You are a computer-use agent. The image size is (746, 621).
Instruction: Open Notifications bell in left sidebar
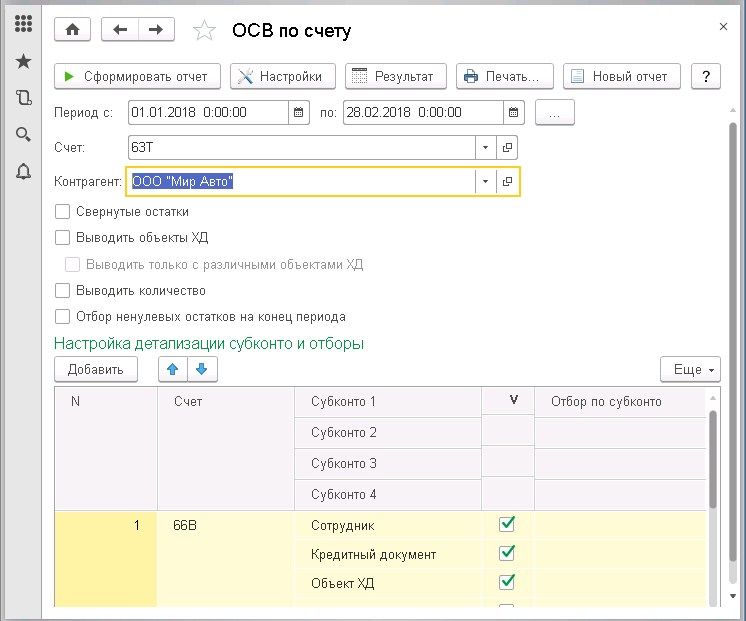[x=23, y=171]
